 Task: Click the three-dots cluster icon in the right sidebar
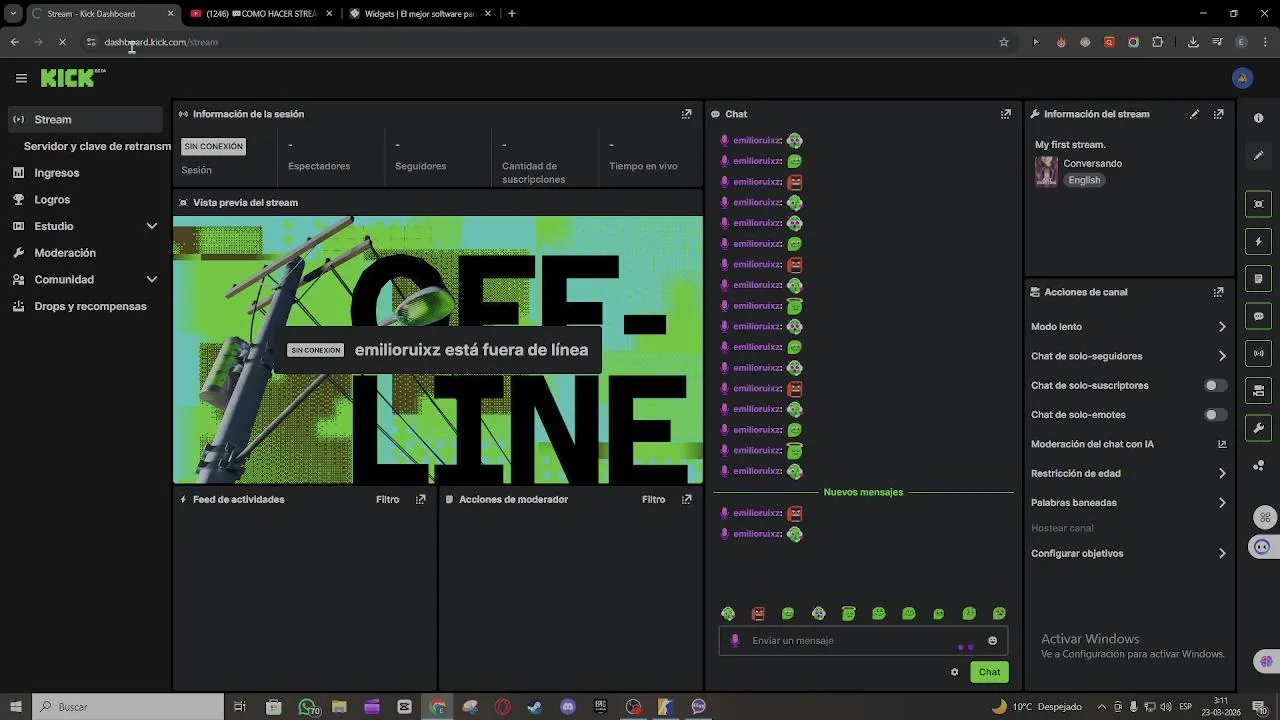[x=1258, y=466]
